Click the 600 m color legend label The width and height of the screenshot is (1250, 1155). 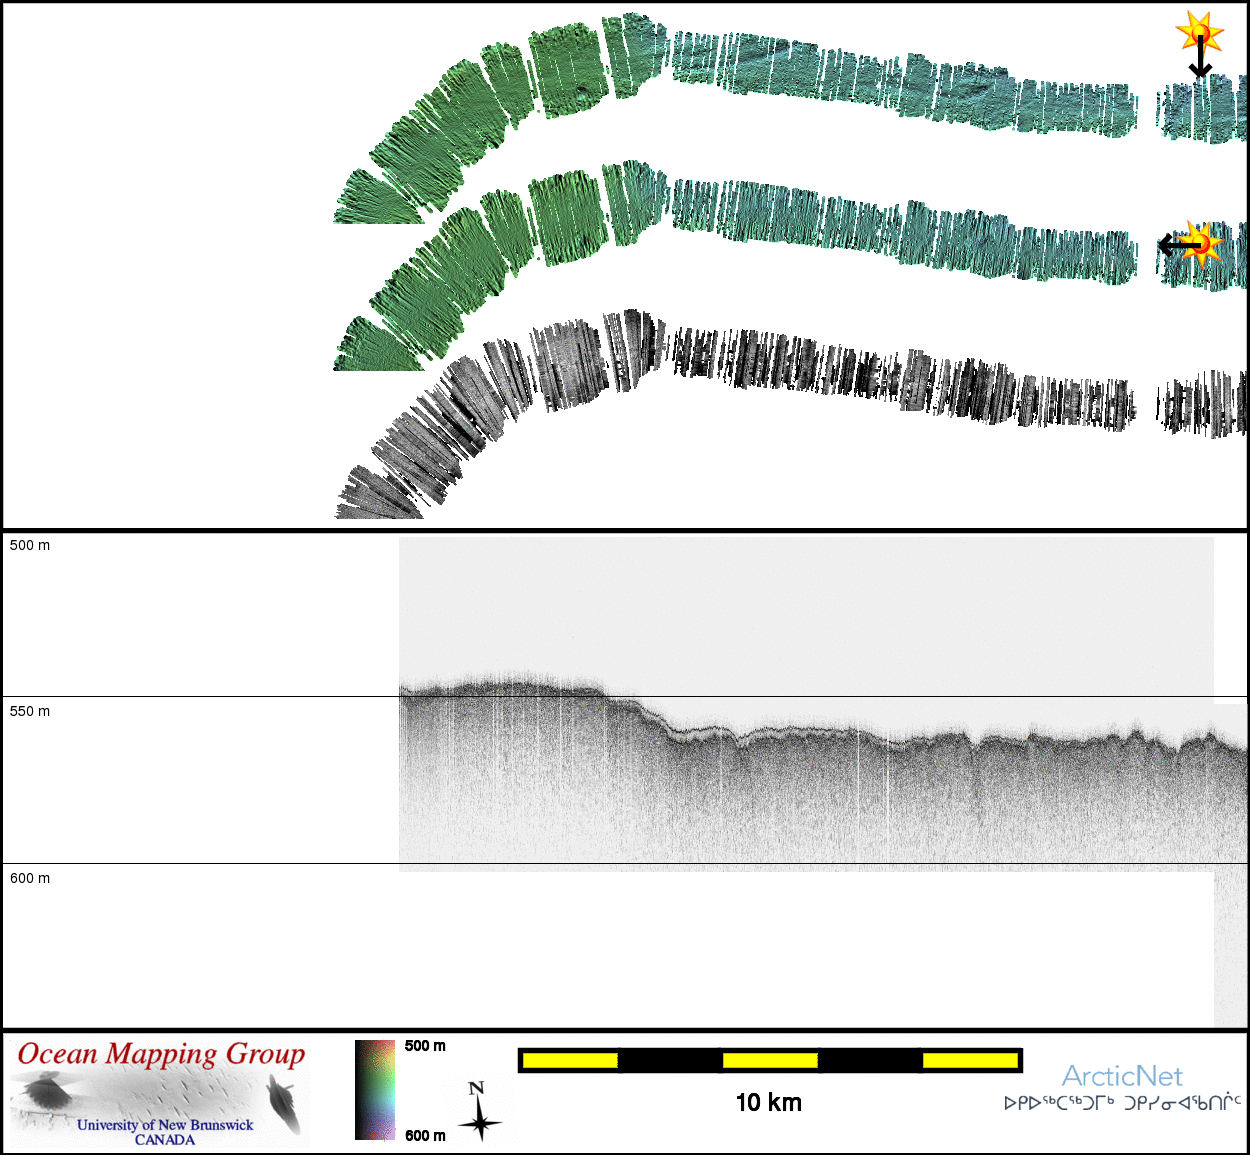pos(425,1135)
